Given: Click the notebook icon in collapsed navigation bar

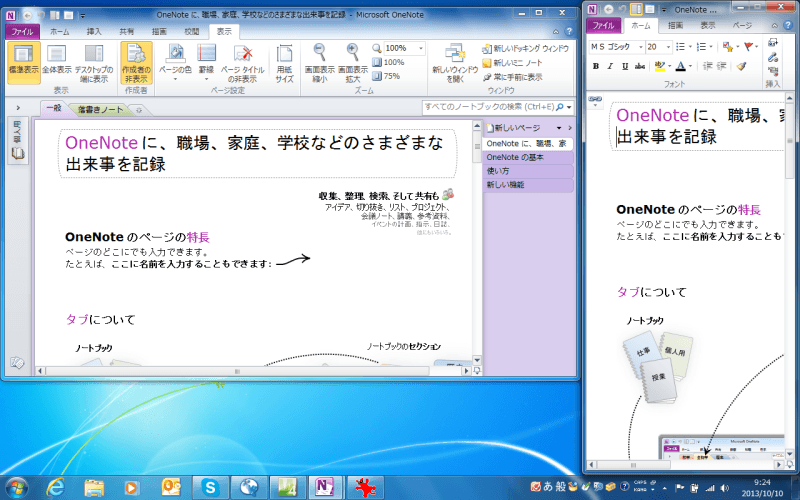Looking at the screenshot, I should 18,153.
